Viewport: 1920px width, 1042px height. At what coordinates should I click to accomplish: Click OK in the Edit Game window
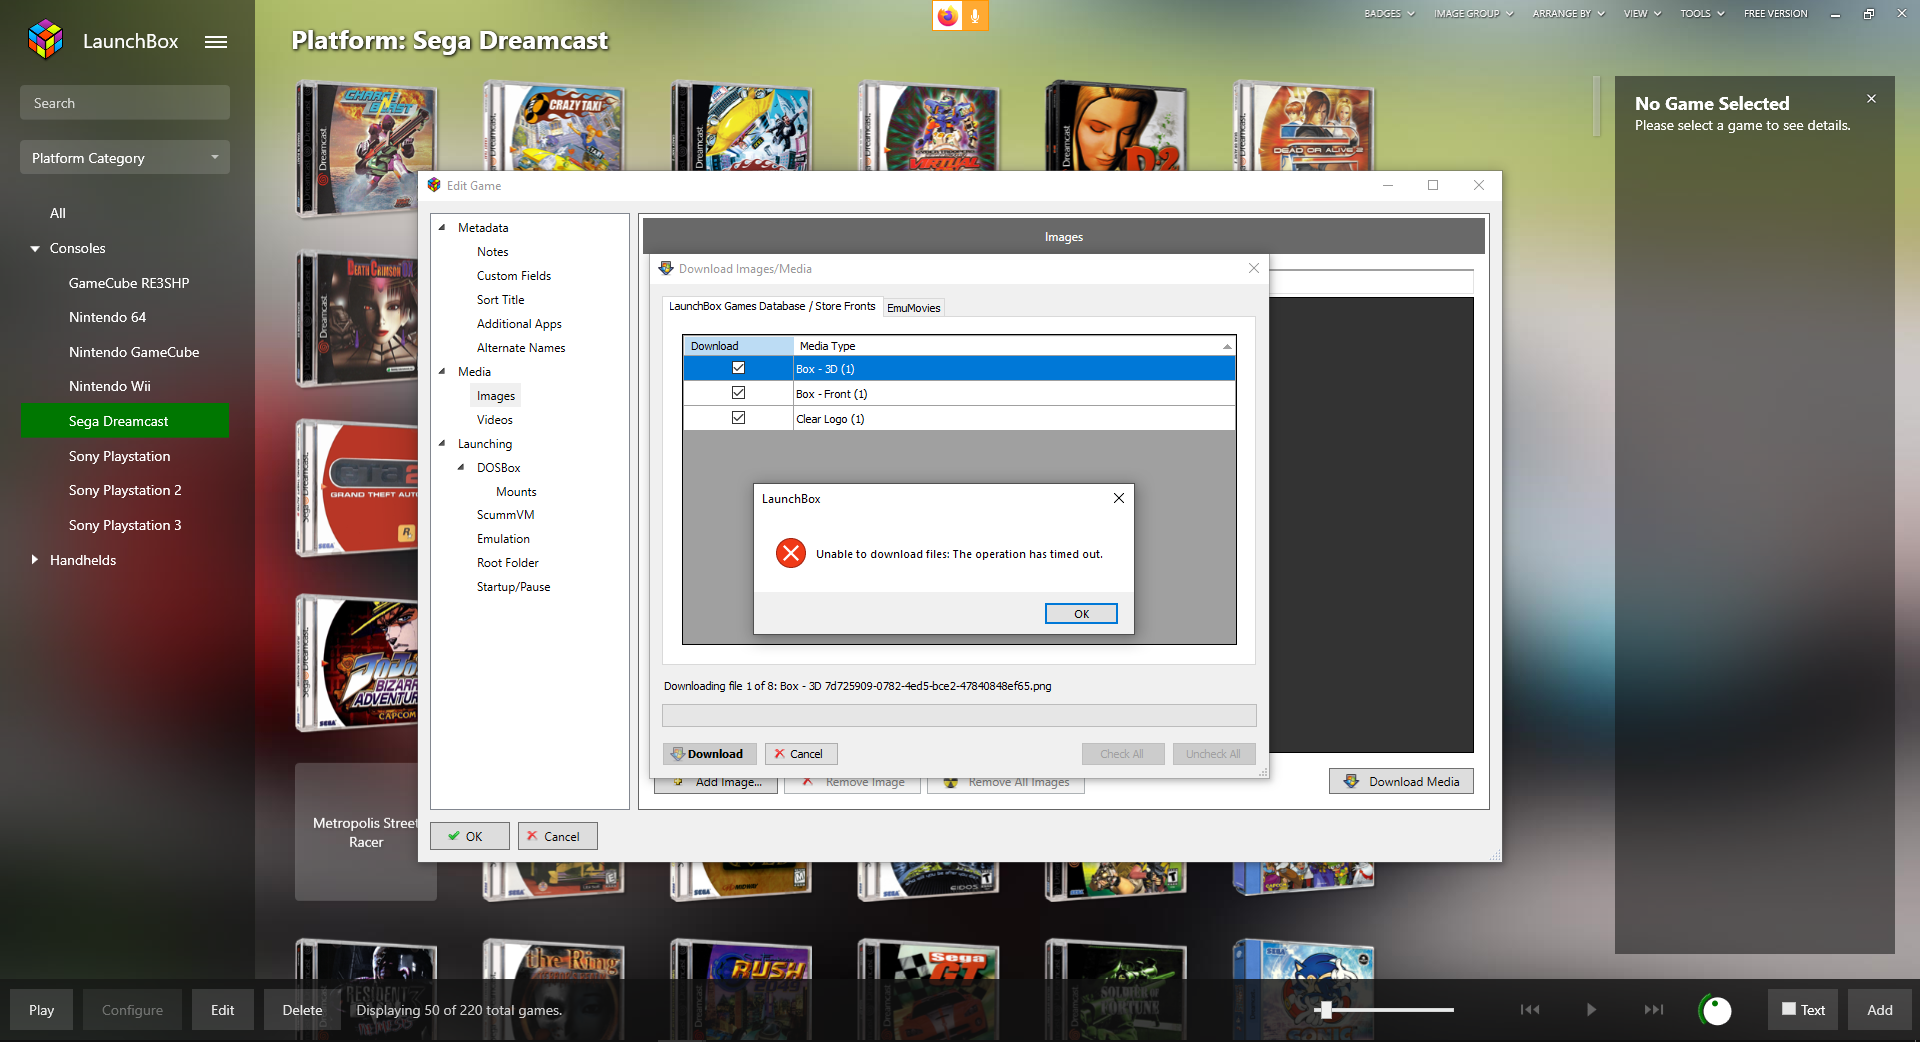470,836
